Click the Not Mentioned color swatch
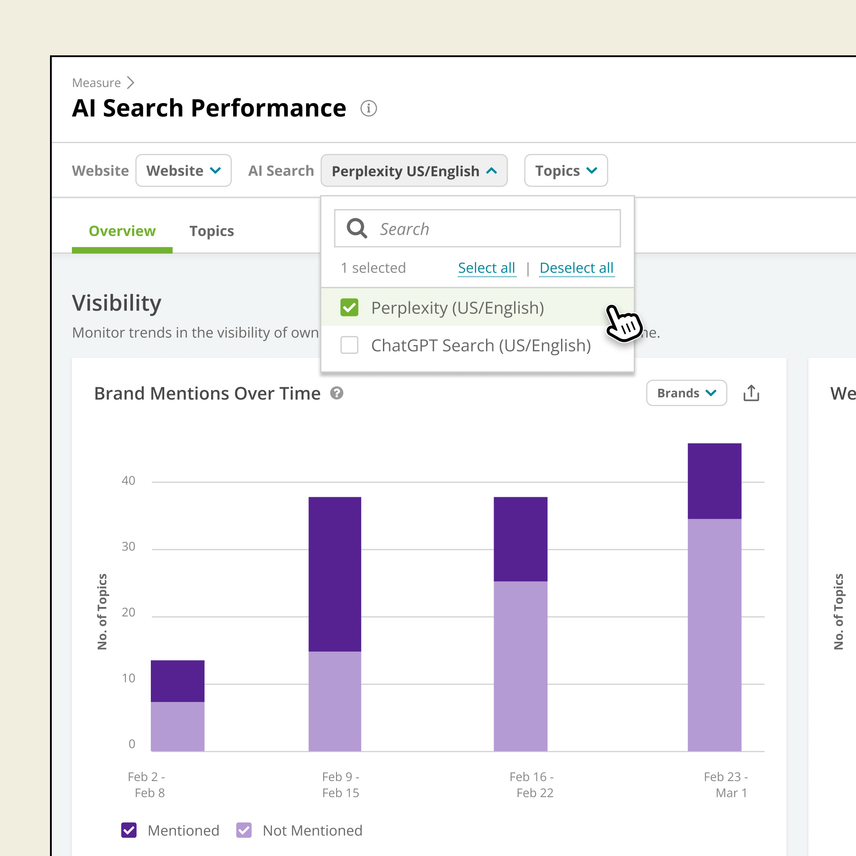The height and width of the screenshot is (856, 856). point(243,830)
